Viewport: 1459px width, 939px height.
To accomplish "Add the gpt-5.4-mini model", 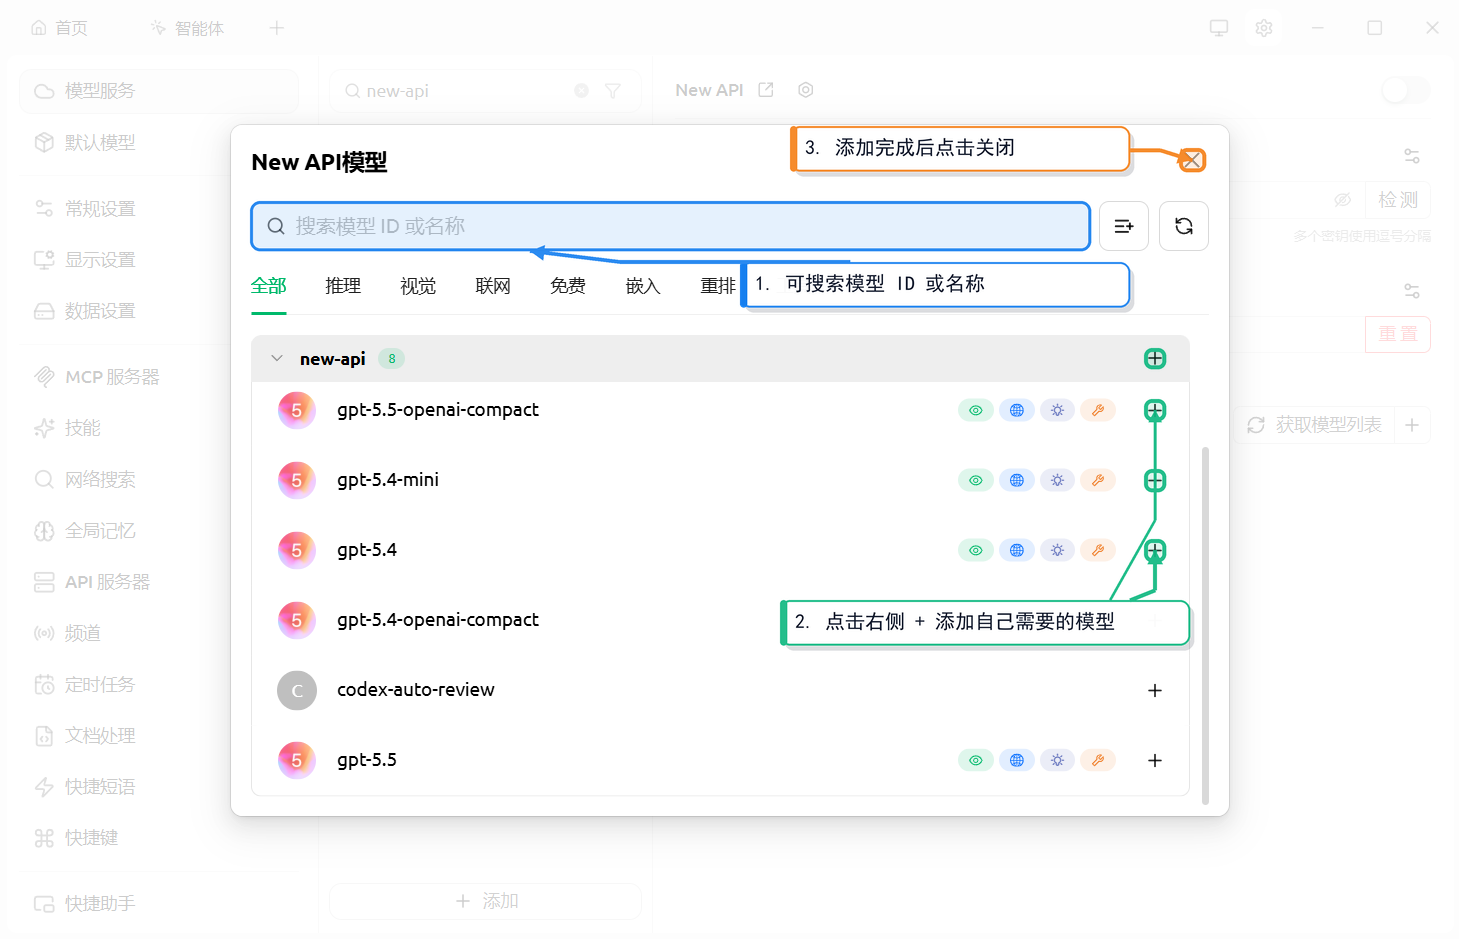I will point(1155,480).
